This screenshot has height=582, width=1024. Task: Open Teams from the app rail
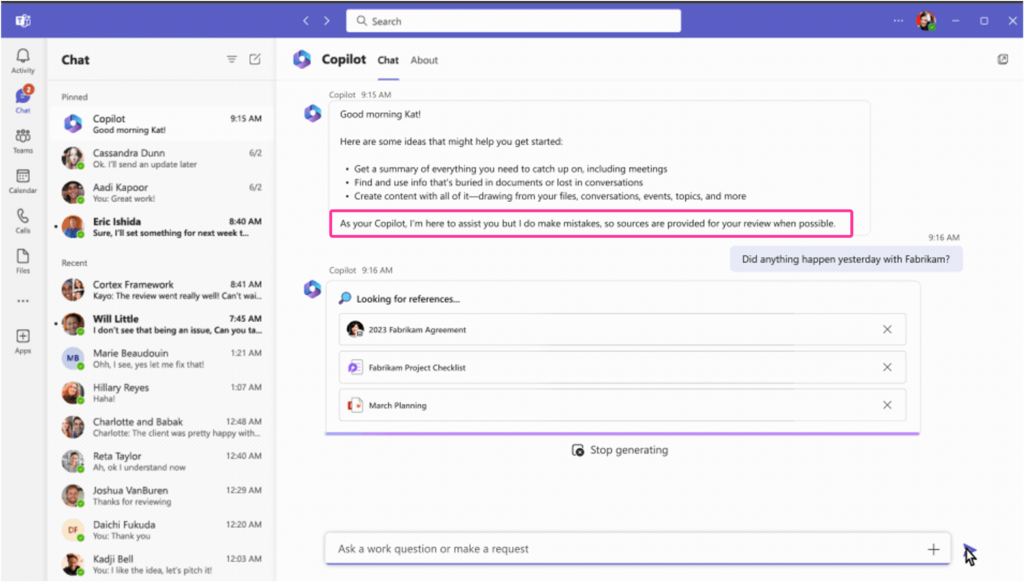[x=22, y=139]
